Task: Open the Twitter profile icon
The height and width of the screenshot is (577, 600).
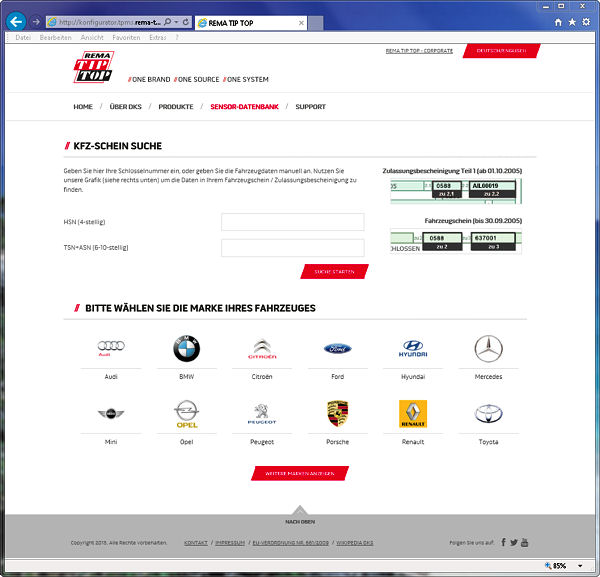Action: [x=514, y=542]
